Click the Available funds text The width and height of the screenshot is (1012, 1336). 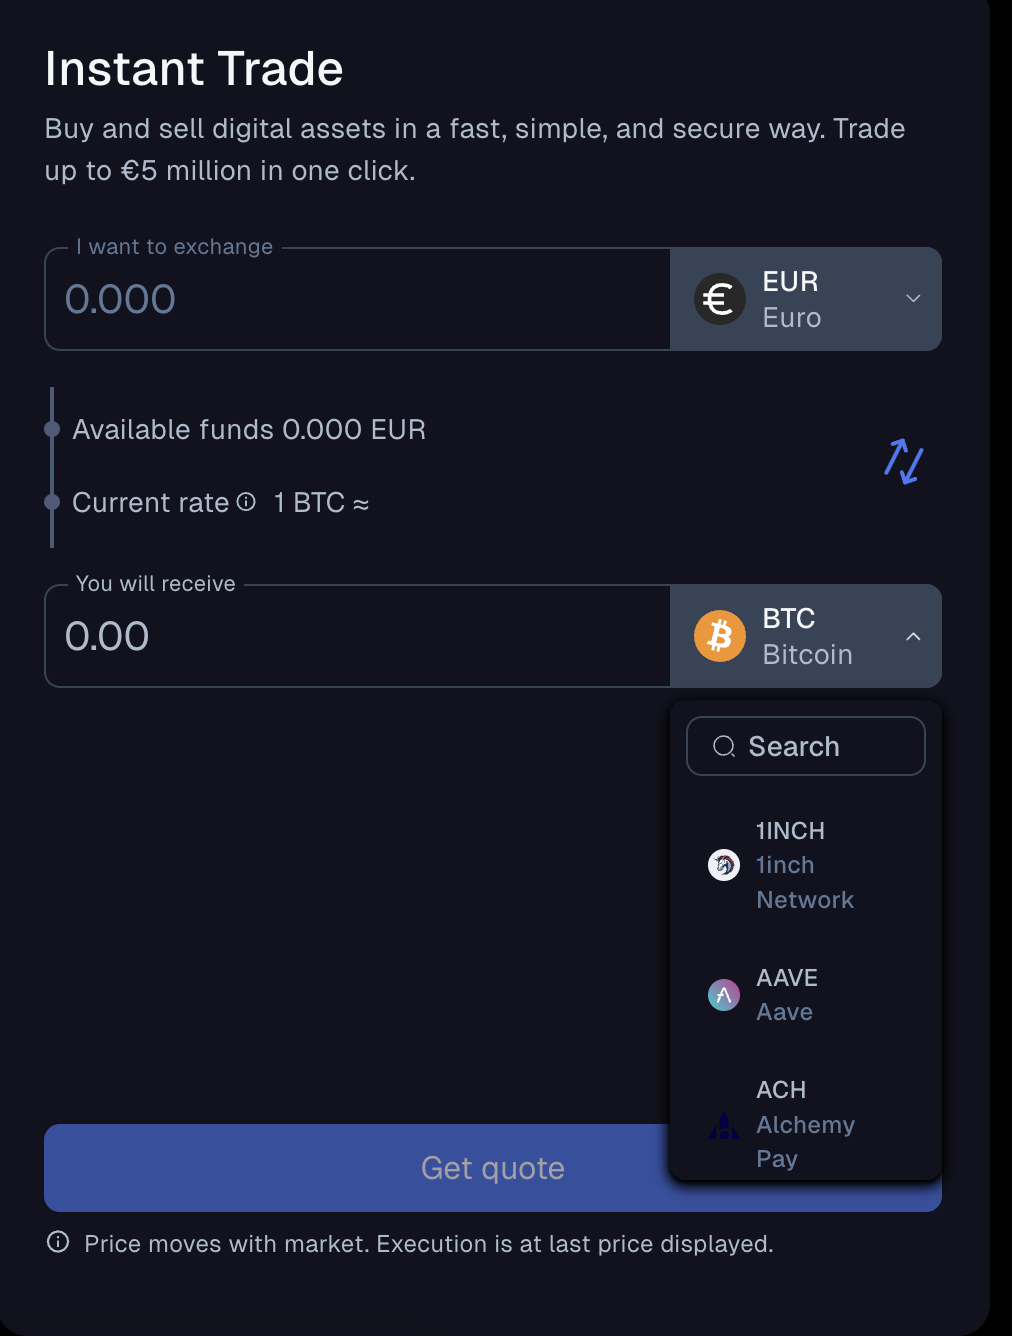tap(249, 429)
